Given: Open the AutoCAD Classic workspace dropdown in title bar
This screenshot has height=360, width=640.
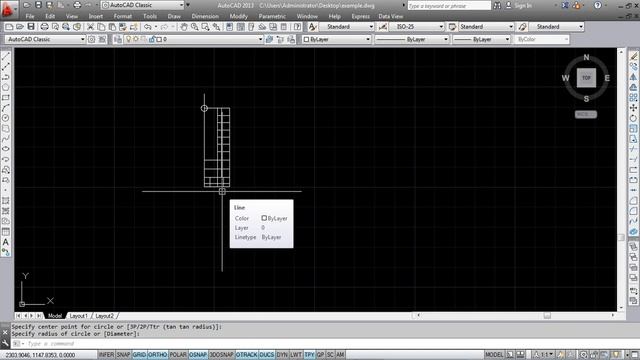Looking at the screenshot, I should (x=143, y=5).
